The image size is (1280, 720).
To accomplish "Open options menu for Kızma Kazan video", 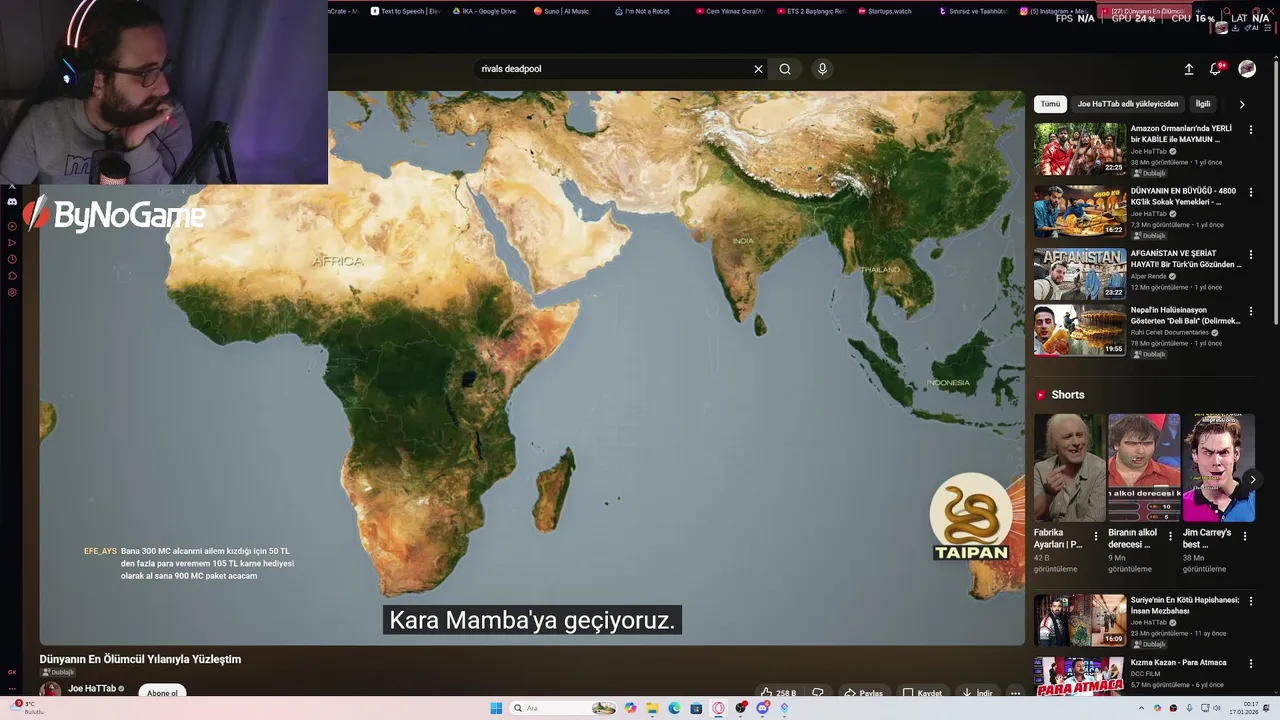I will pos(1250,663).
